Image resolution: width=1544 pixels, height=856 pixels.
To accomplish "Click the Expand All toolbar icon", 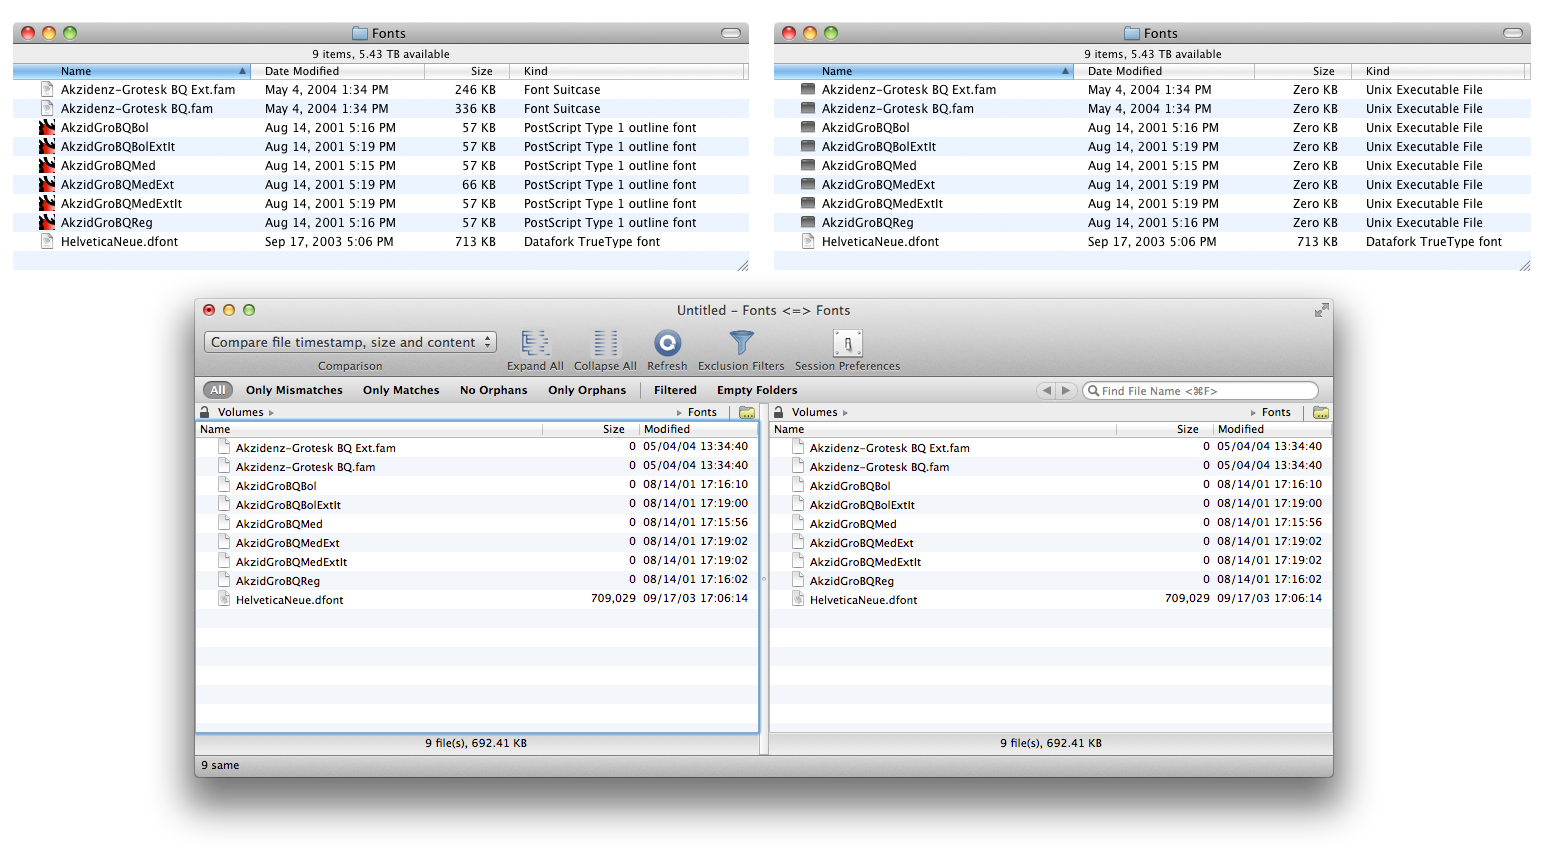I will point(535,343).
